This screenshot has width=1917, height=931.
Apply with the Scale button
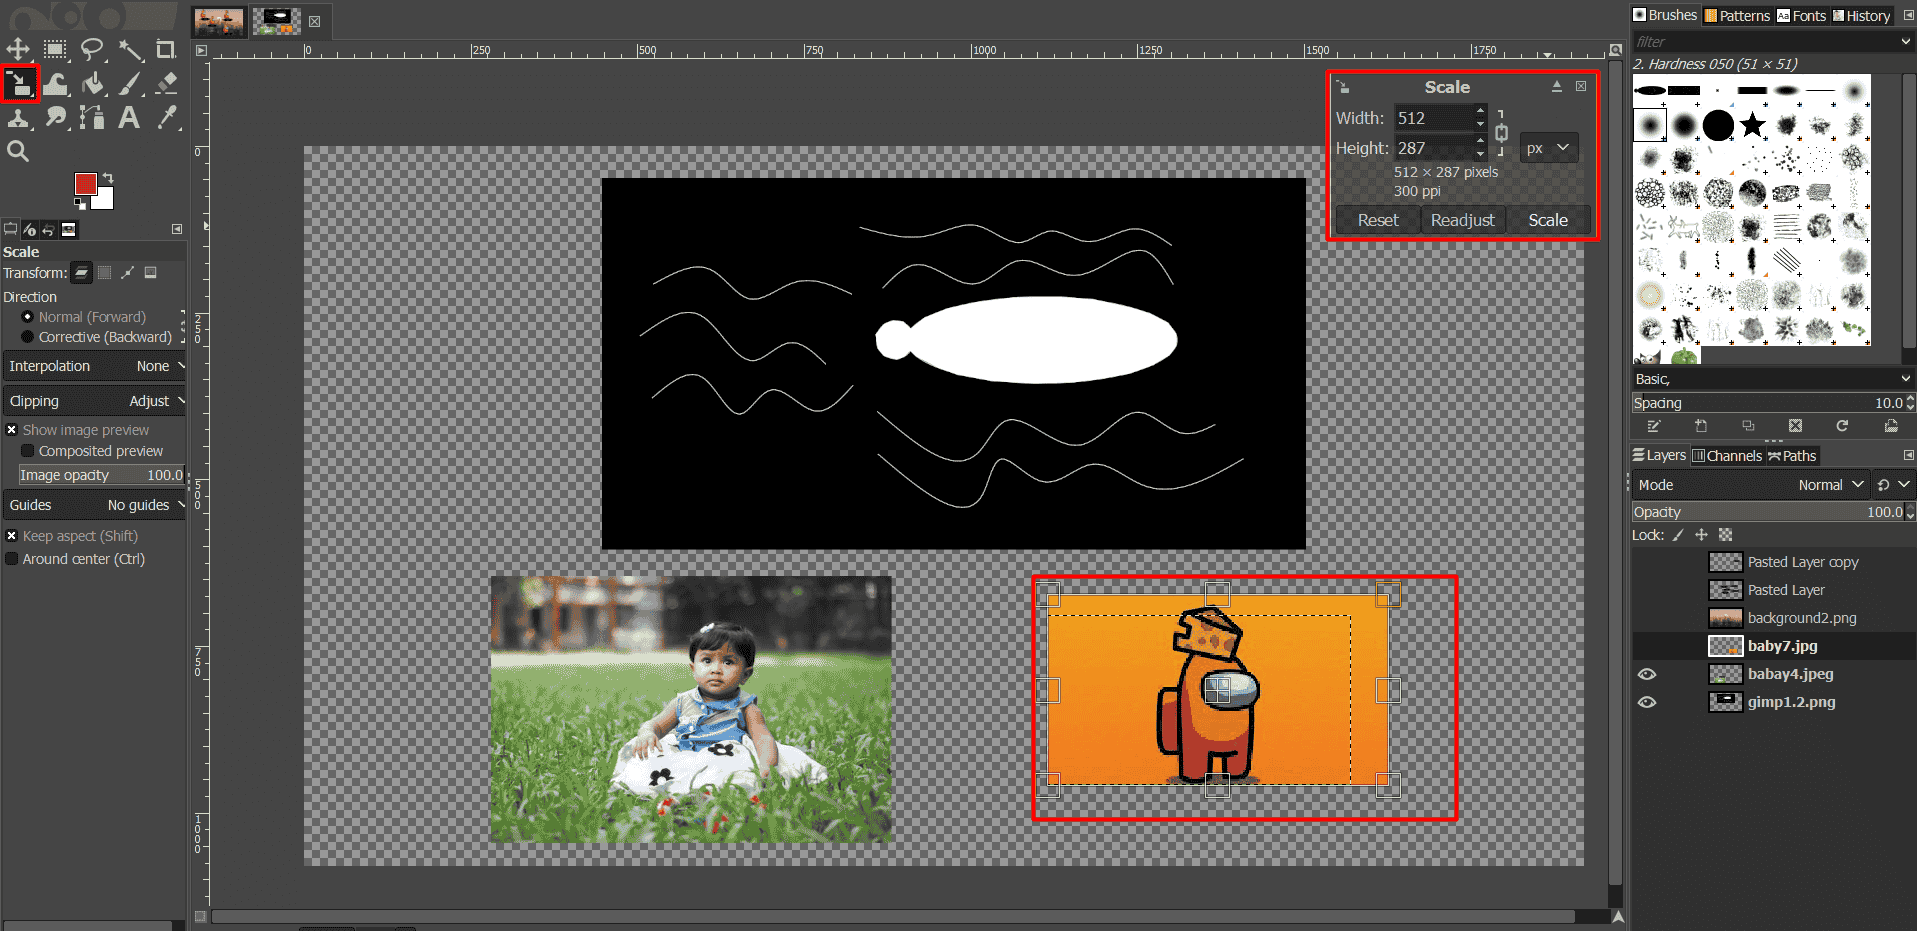1547,220
